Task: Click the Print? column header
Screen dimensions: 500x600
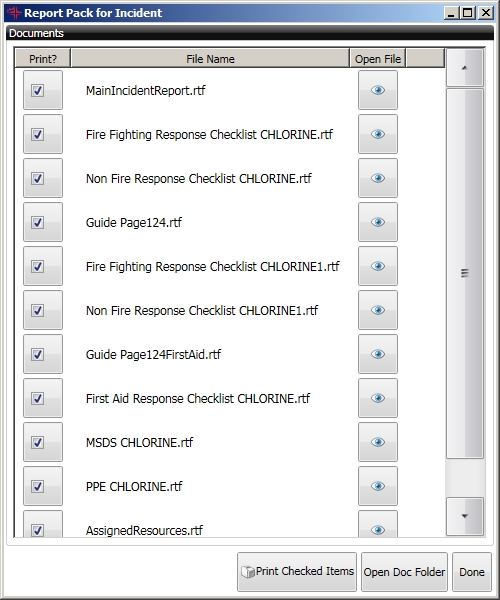Action: pyautogui.click(x=42, y=59)
